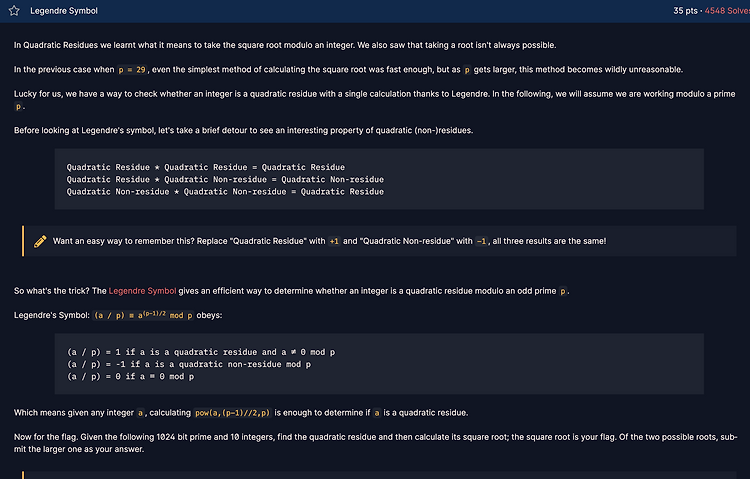The height and width of the screenshot is (479, 750).
Task: Click the inline p after 'odd prime'
Action: click(562, 291)
